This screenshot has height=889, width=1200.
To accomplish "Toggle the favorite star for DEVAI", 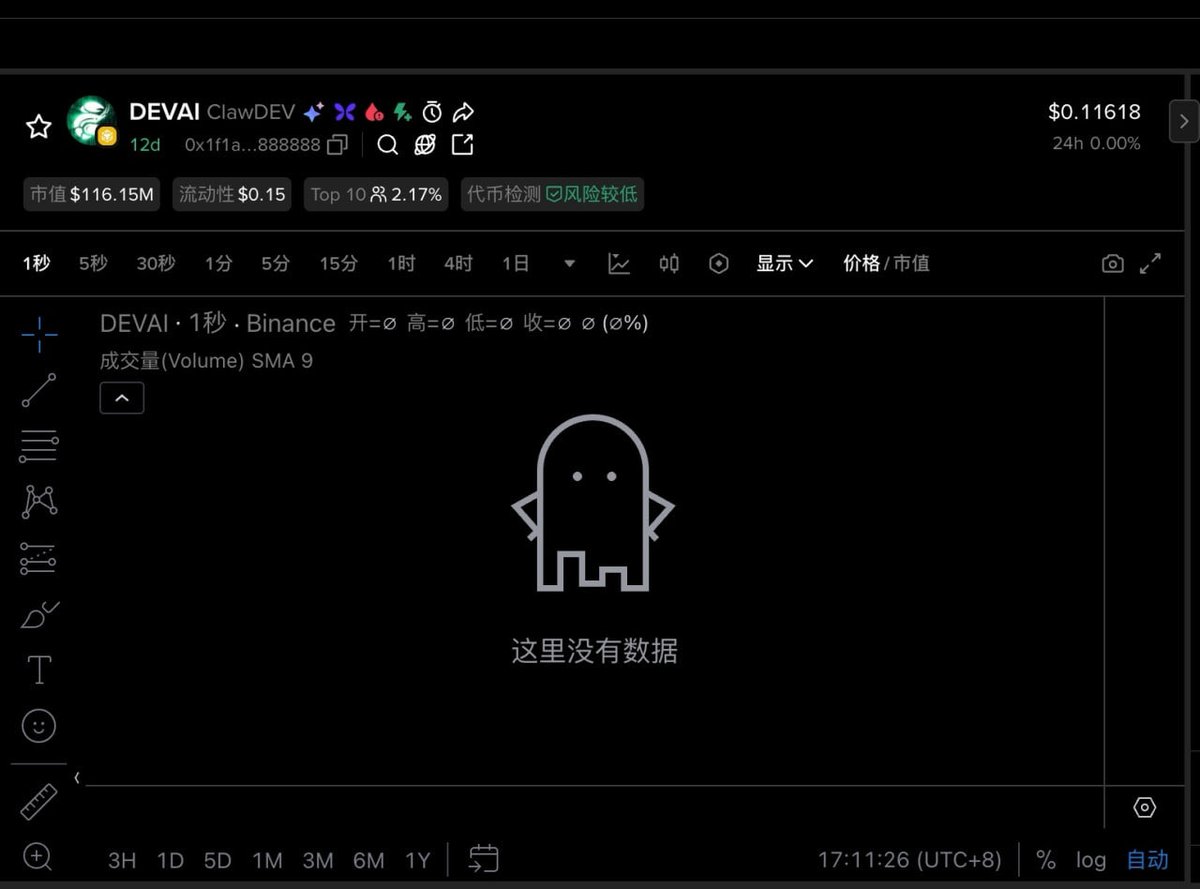I will point(38,126).
